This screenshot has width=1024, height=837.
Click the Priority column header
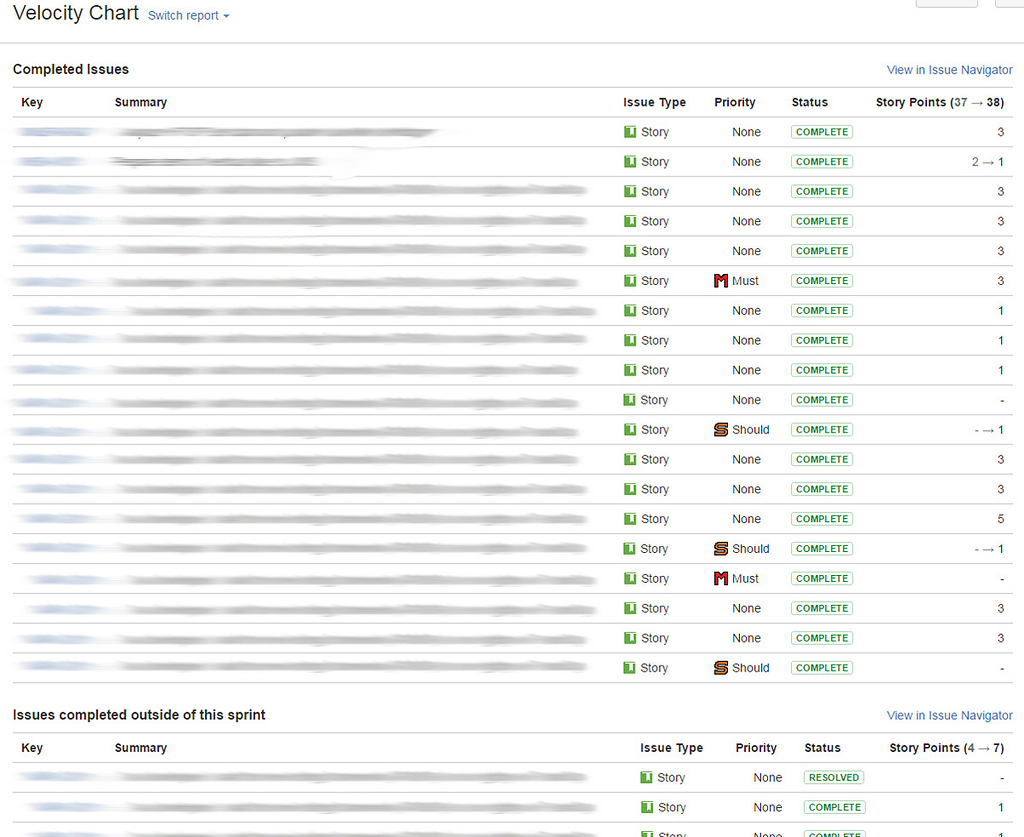pyautogui.click(x=735, y=101)
